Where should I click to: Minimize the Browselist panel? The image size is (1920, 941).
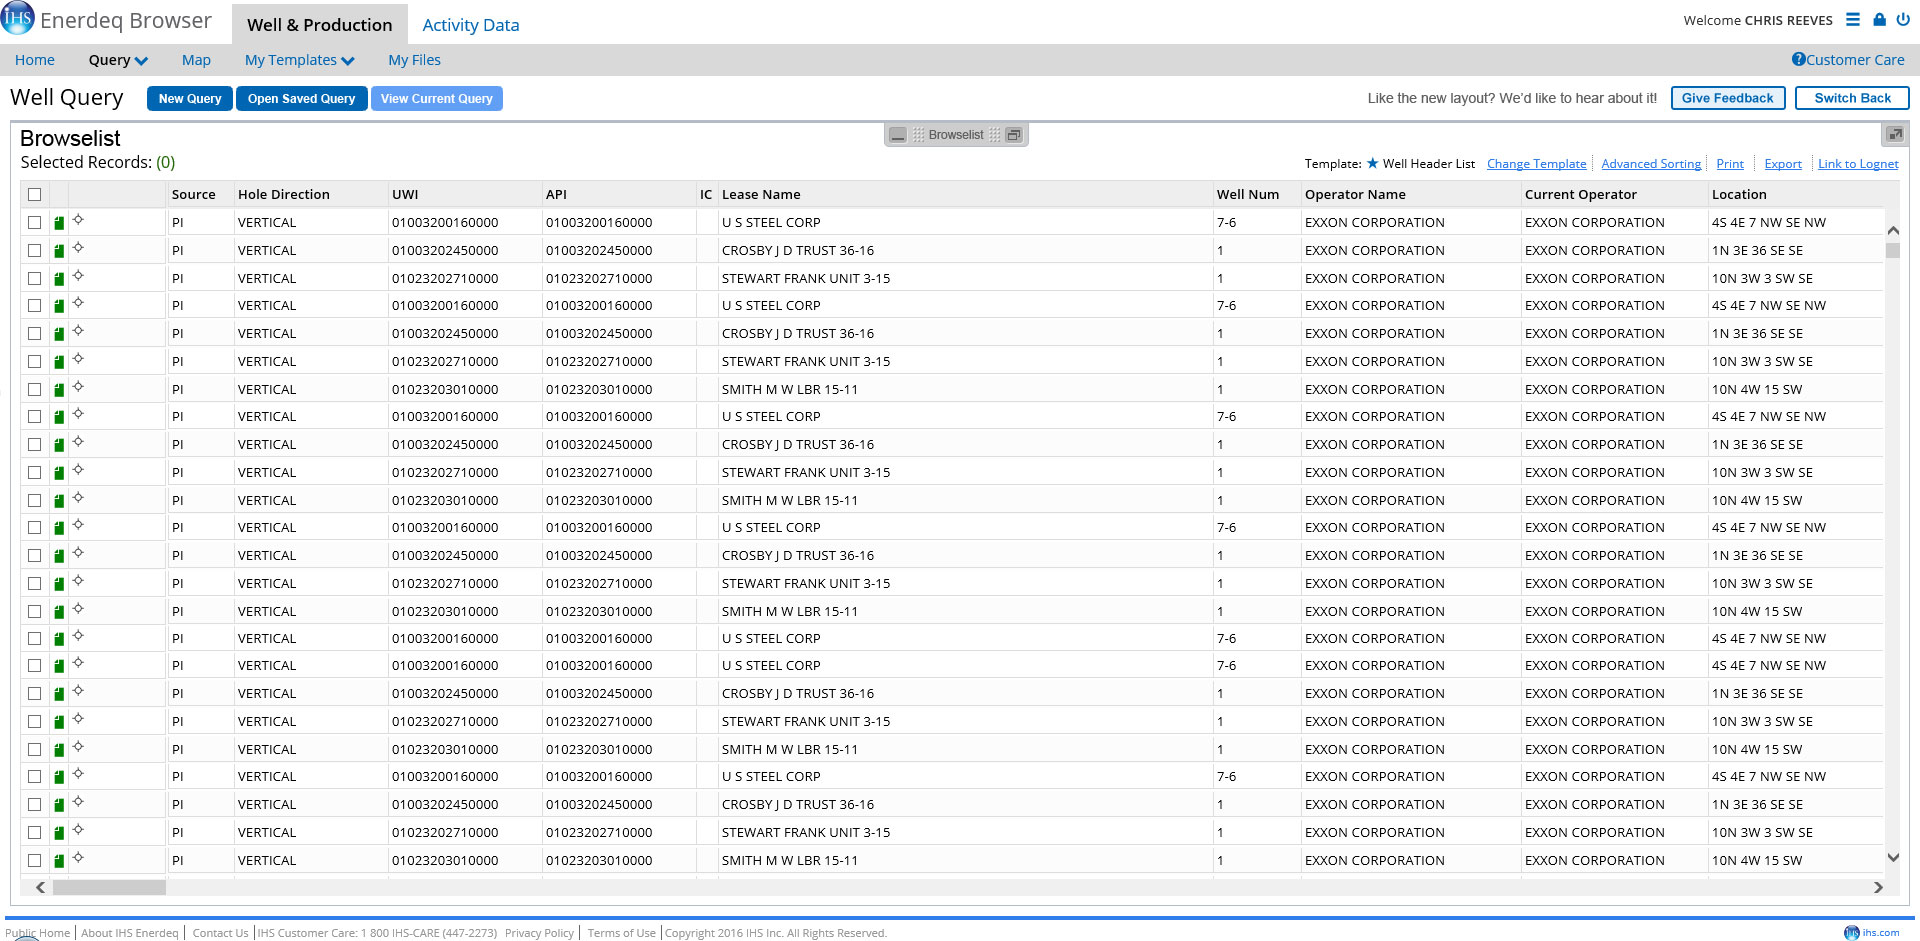(x=898, y=135)
